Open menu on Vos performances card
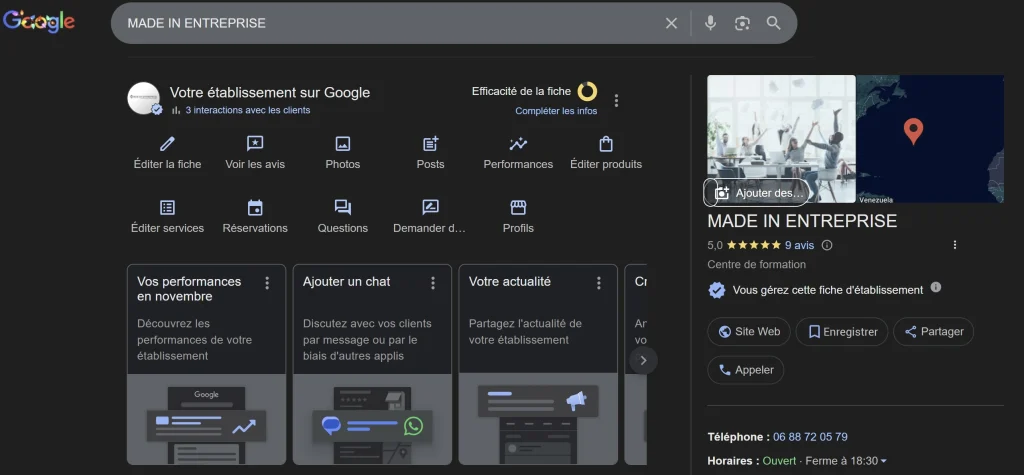The height and width of the screenshot is (475, 1024). tap(267, 283)
